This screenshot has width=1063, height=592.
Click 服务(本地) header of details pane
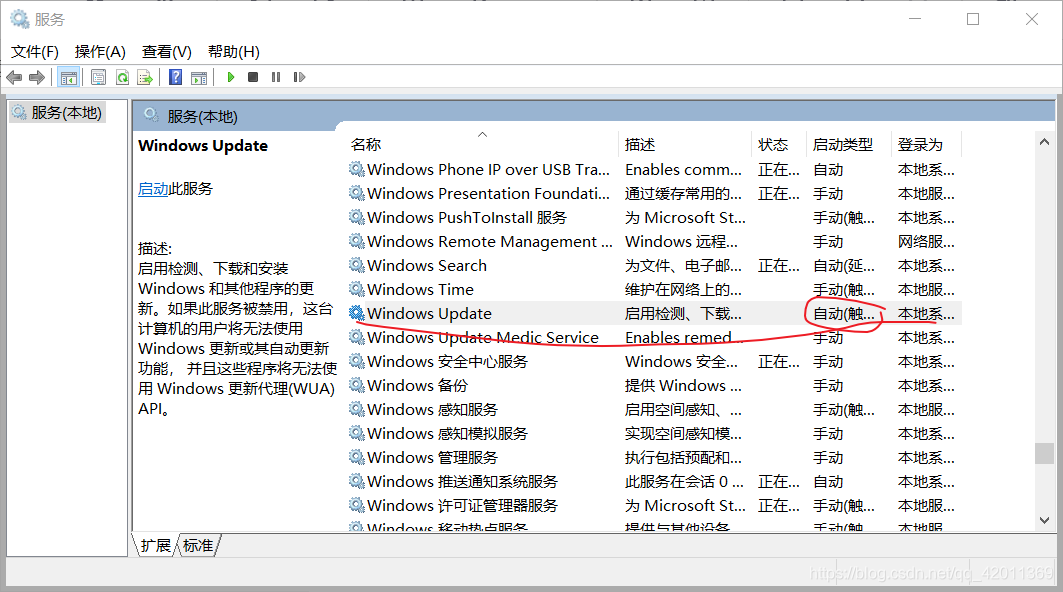202,117
